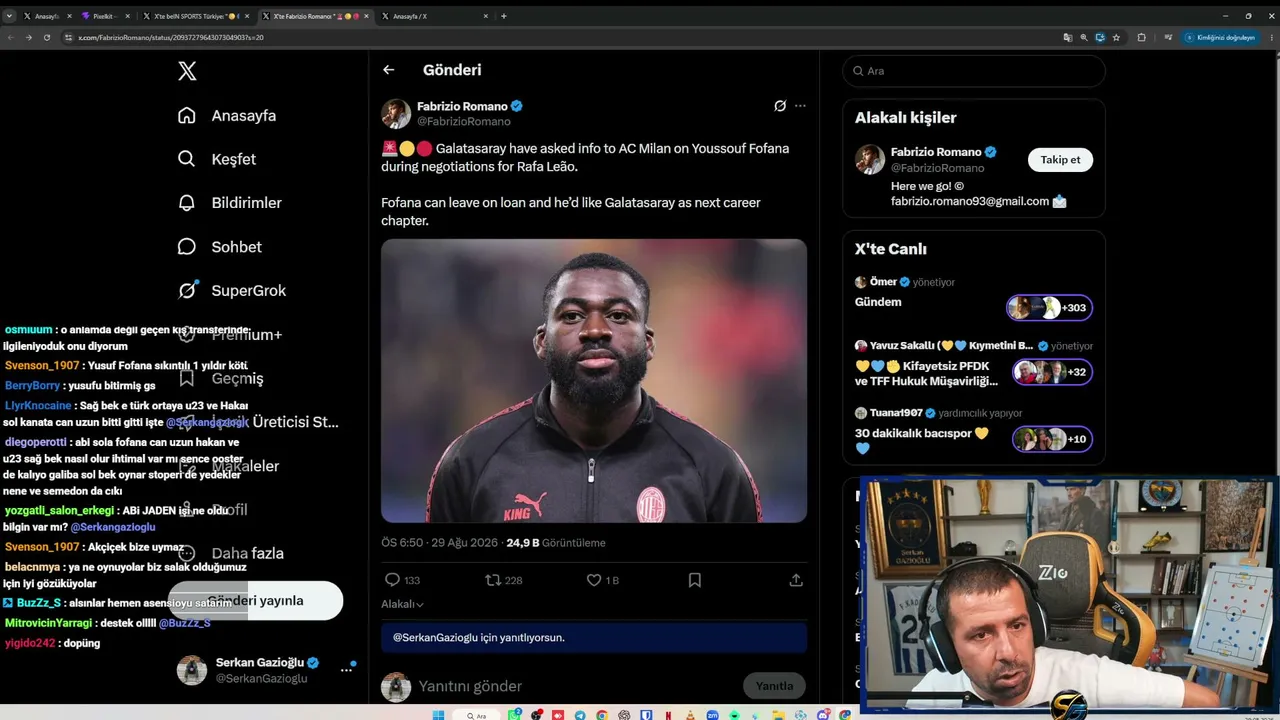Open Sohbet in the X sidebar
Screen dimensions: 1280x720
point(220,247)
